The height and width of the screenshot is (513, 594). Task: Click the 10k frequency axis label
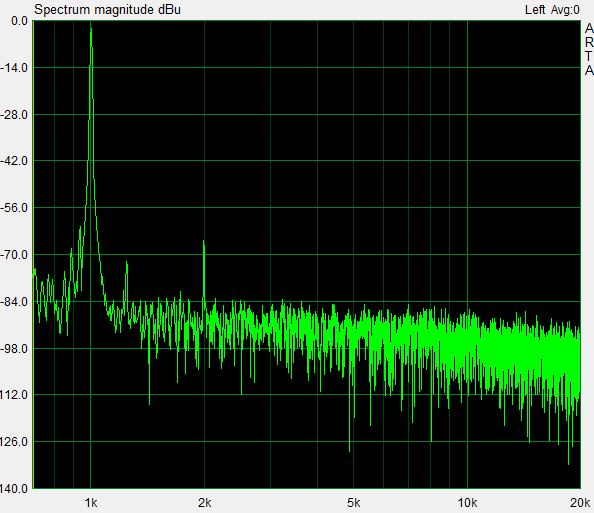467,503
